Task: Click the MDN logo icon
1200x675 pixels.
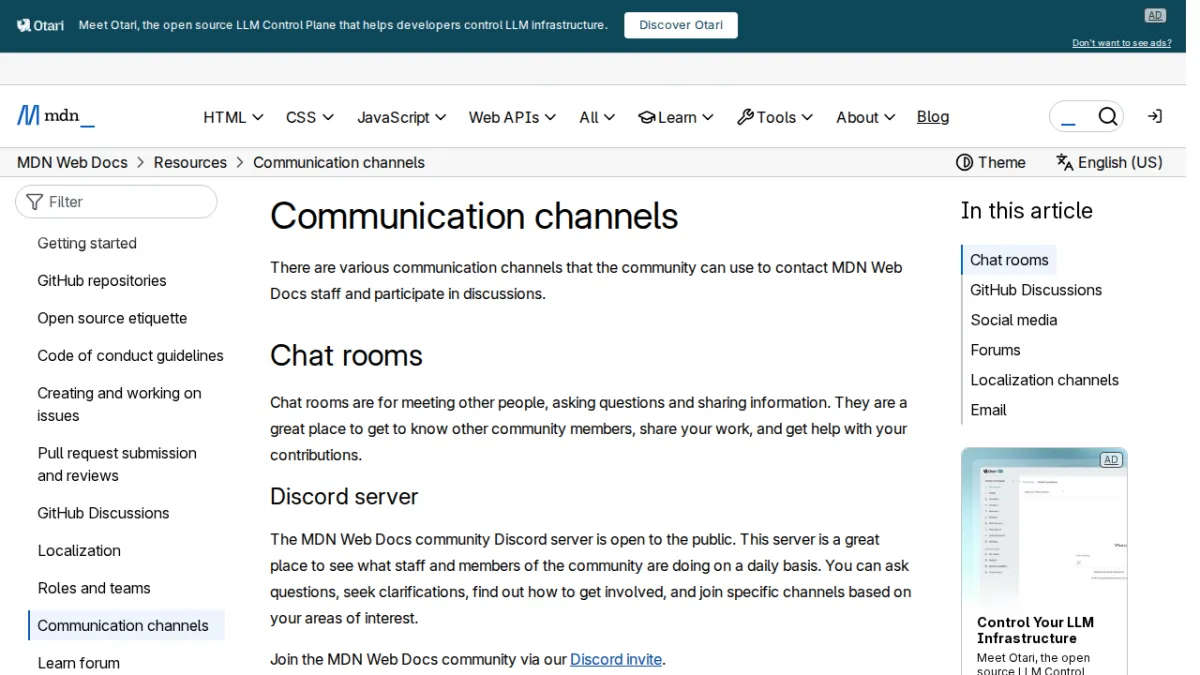Action: pos(56,116)
